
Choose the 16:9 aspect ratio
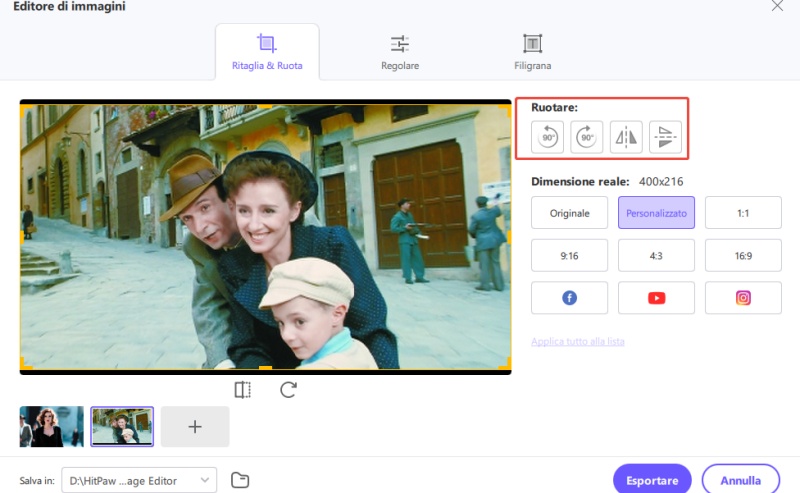click(743, 255)
